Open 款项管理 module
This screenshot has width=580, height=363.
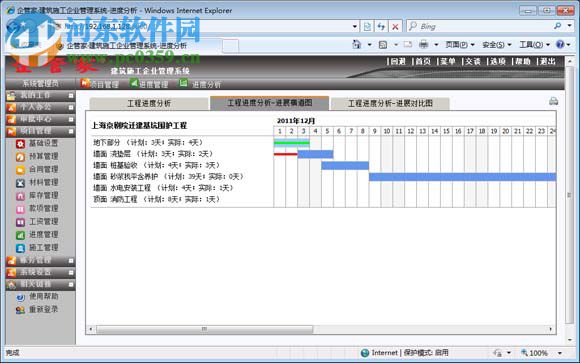[x=37, y=209]
